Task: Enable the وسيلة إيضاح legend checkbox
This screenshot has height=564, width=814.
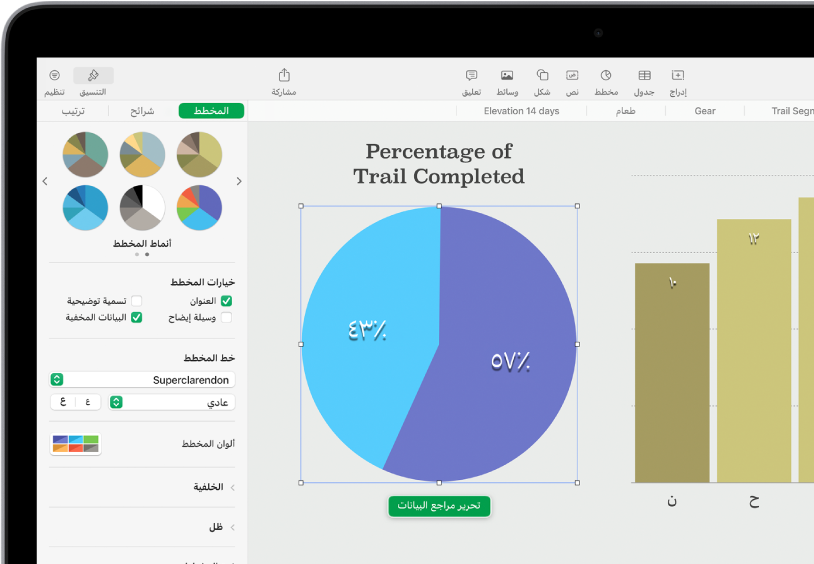Action: (x=226, y=318)
